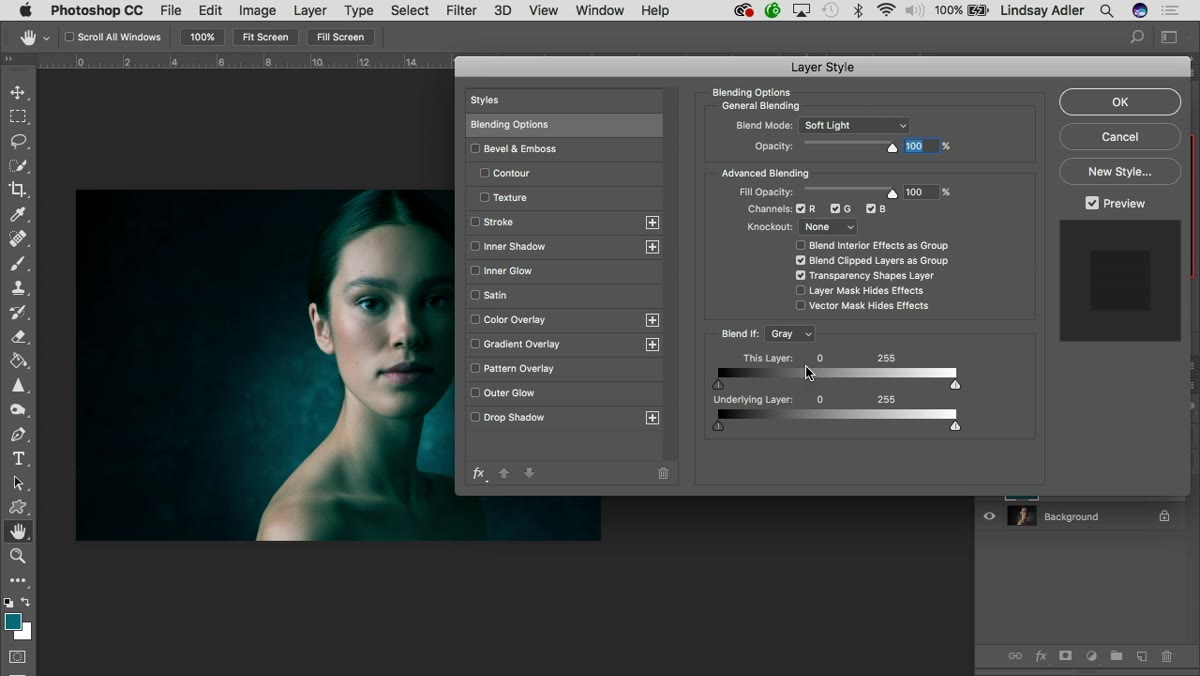Select the Horizontal Type tool

18,459
